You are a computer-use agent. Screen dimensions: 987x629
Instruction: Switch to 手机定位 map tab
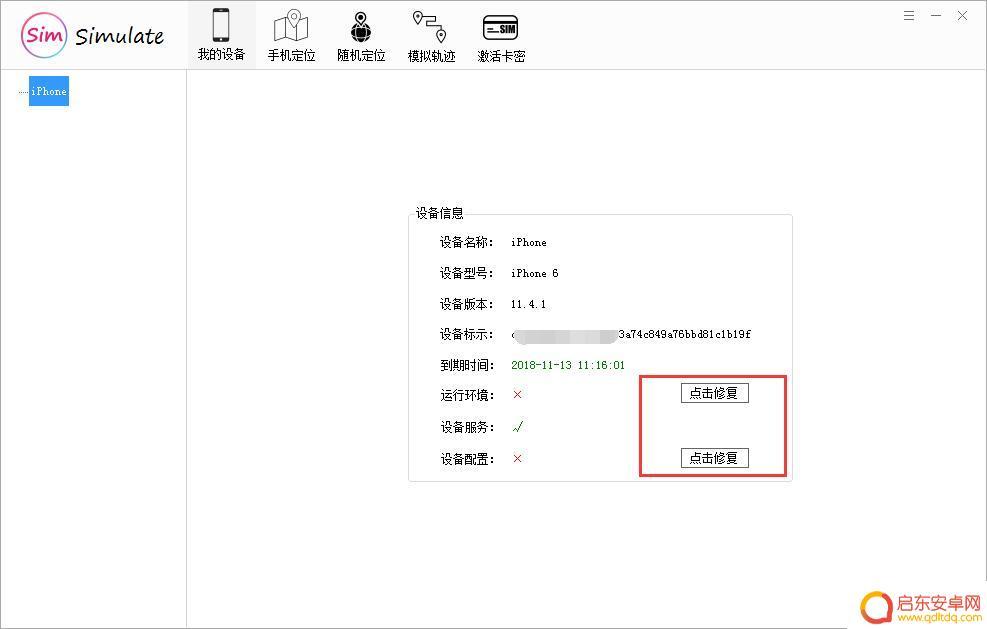pyautogui.click(x=291, y=35)
